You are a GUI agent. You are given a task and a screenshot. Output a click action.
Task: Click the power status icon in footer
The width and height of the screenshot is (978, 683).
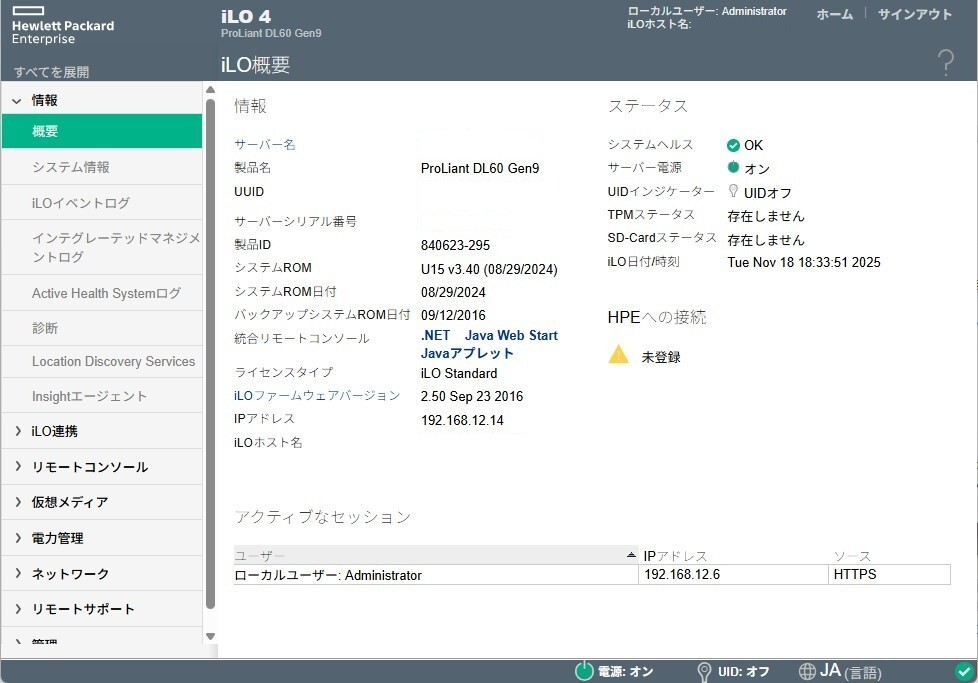tap(584, 671)
